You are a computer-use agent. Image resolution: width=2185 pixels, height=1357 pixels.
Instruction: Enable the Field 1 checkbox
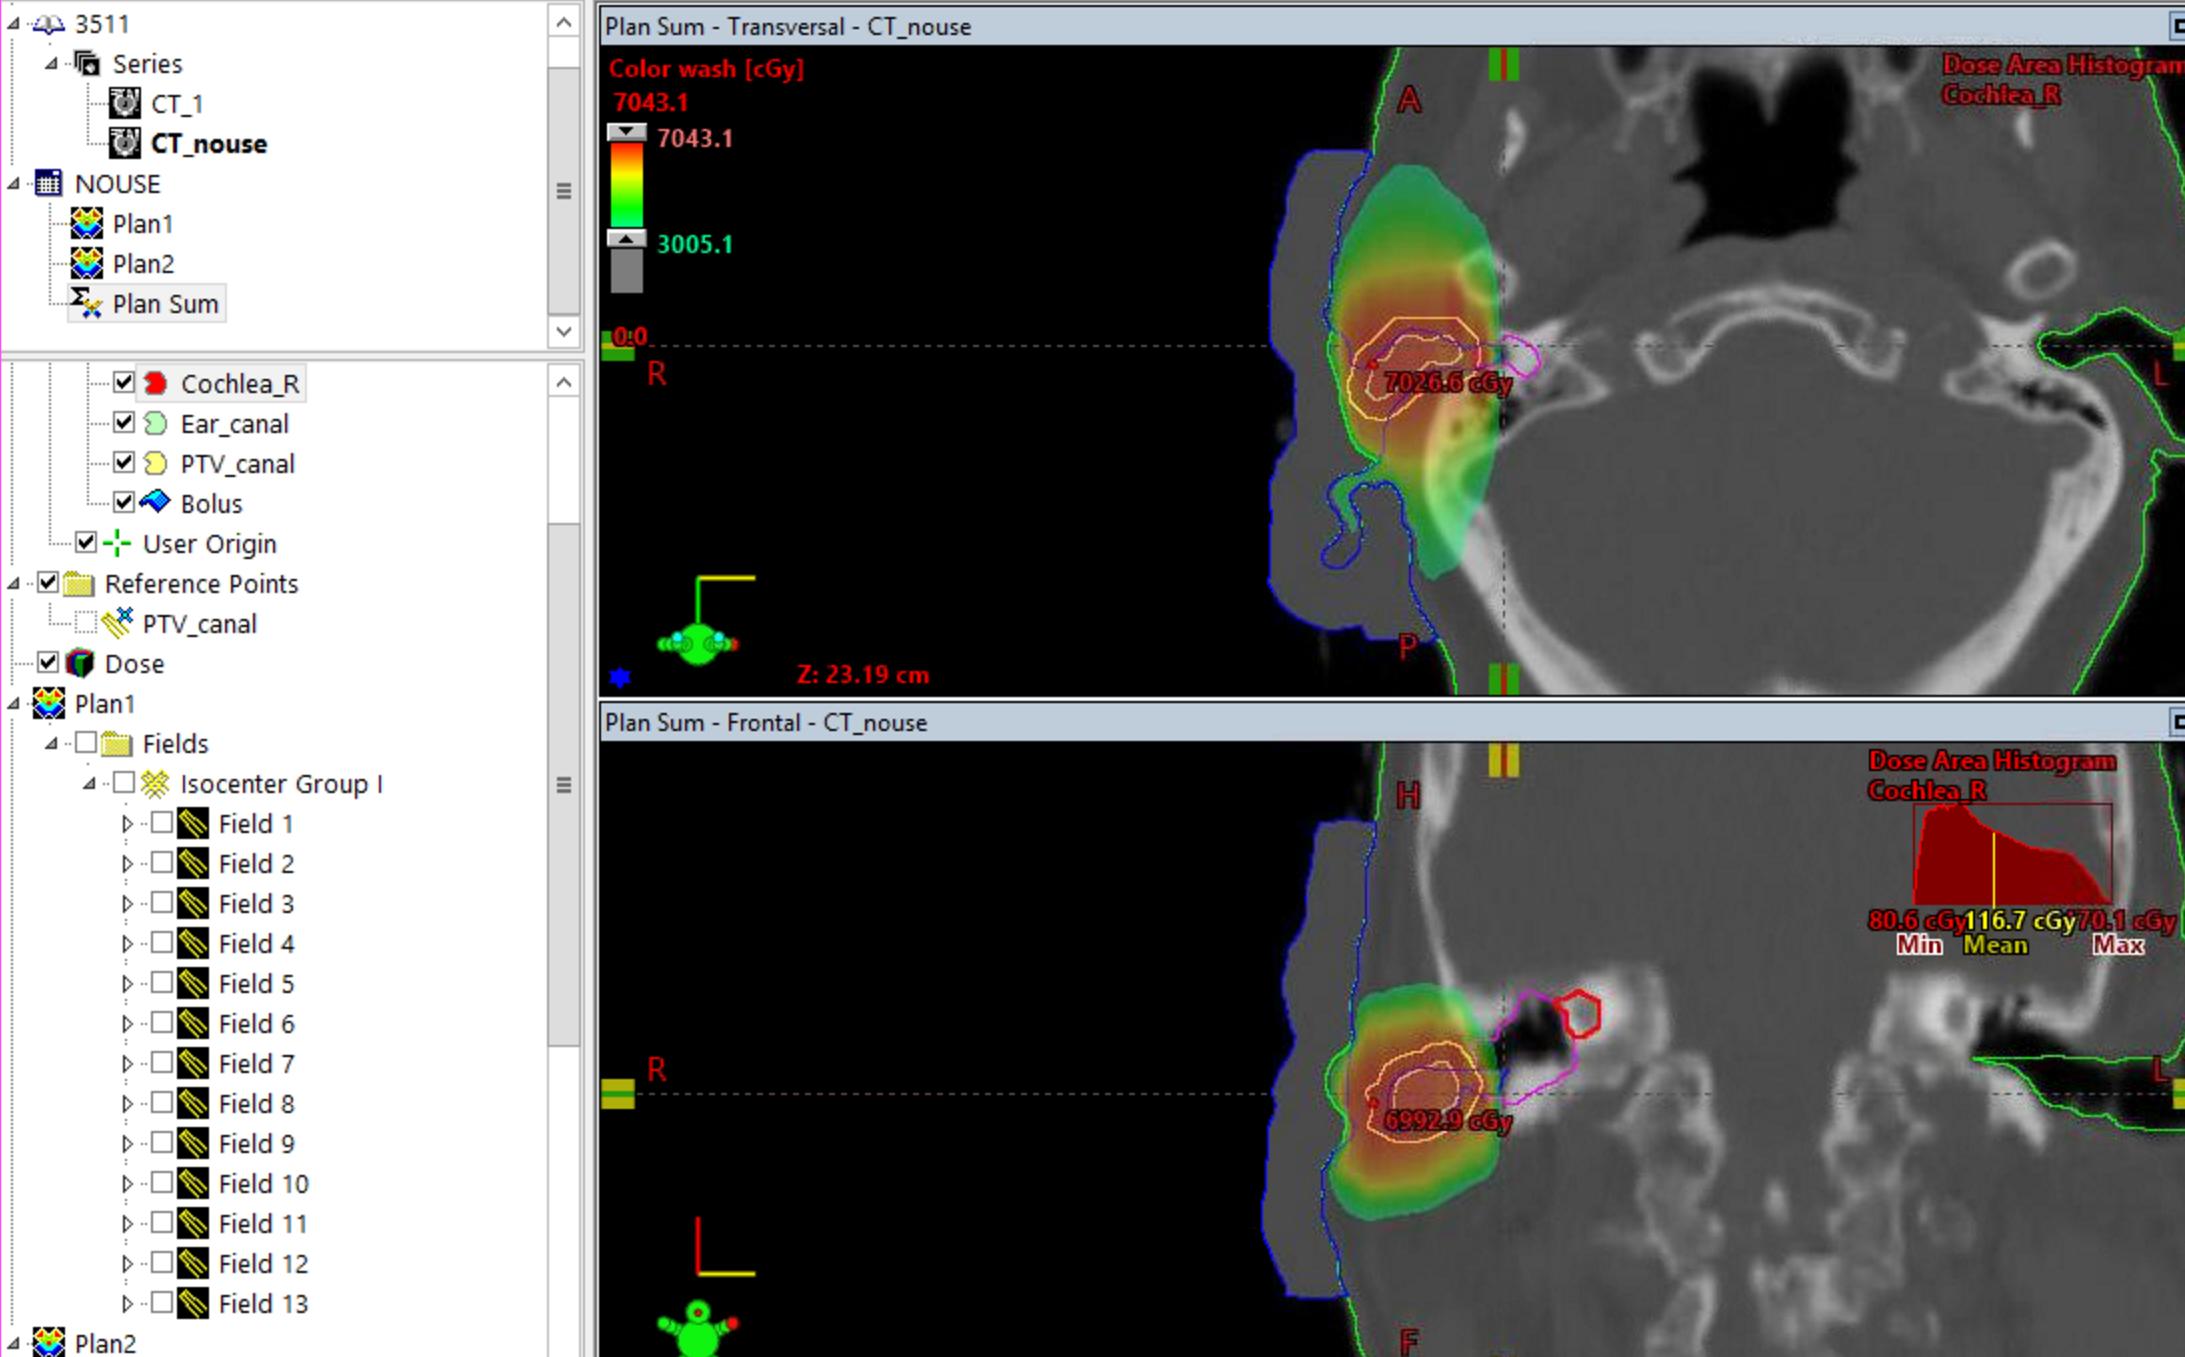coord(161,823)
